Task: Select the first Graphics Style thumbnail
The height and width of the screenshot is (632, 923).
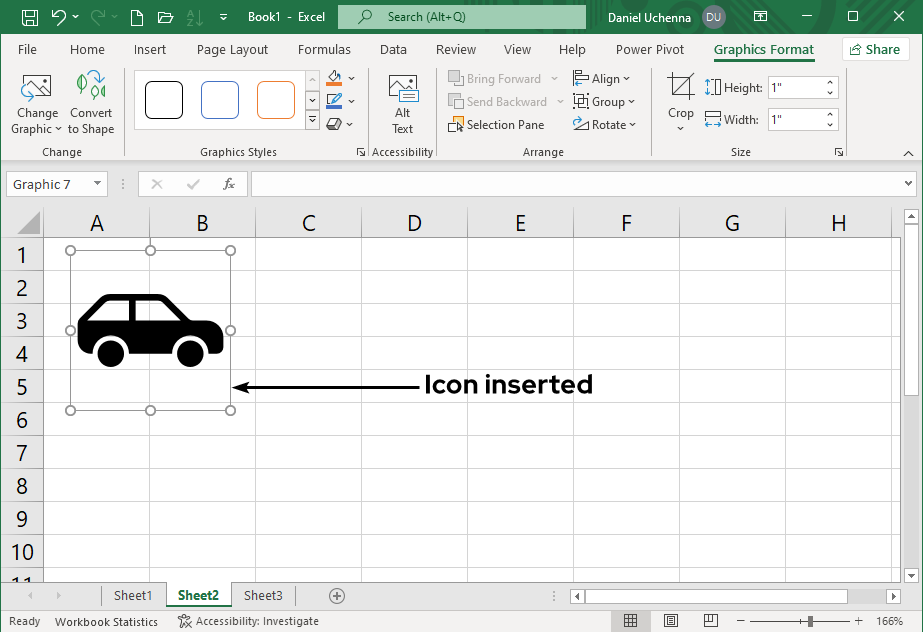Action: point(163,100)
